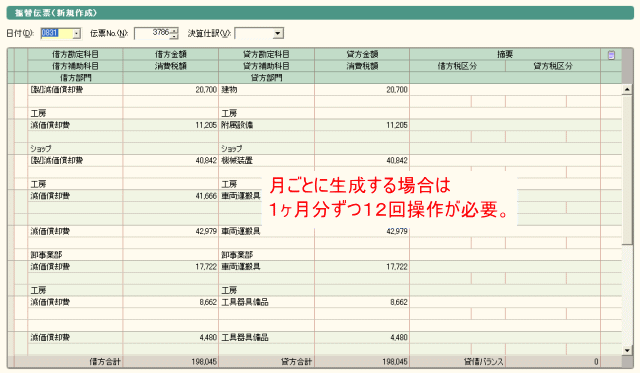
Task: Click the 借方金額 column header
Action: pos(171,54)
